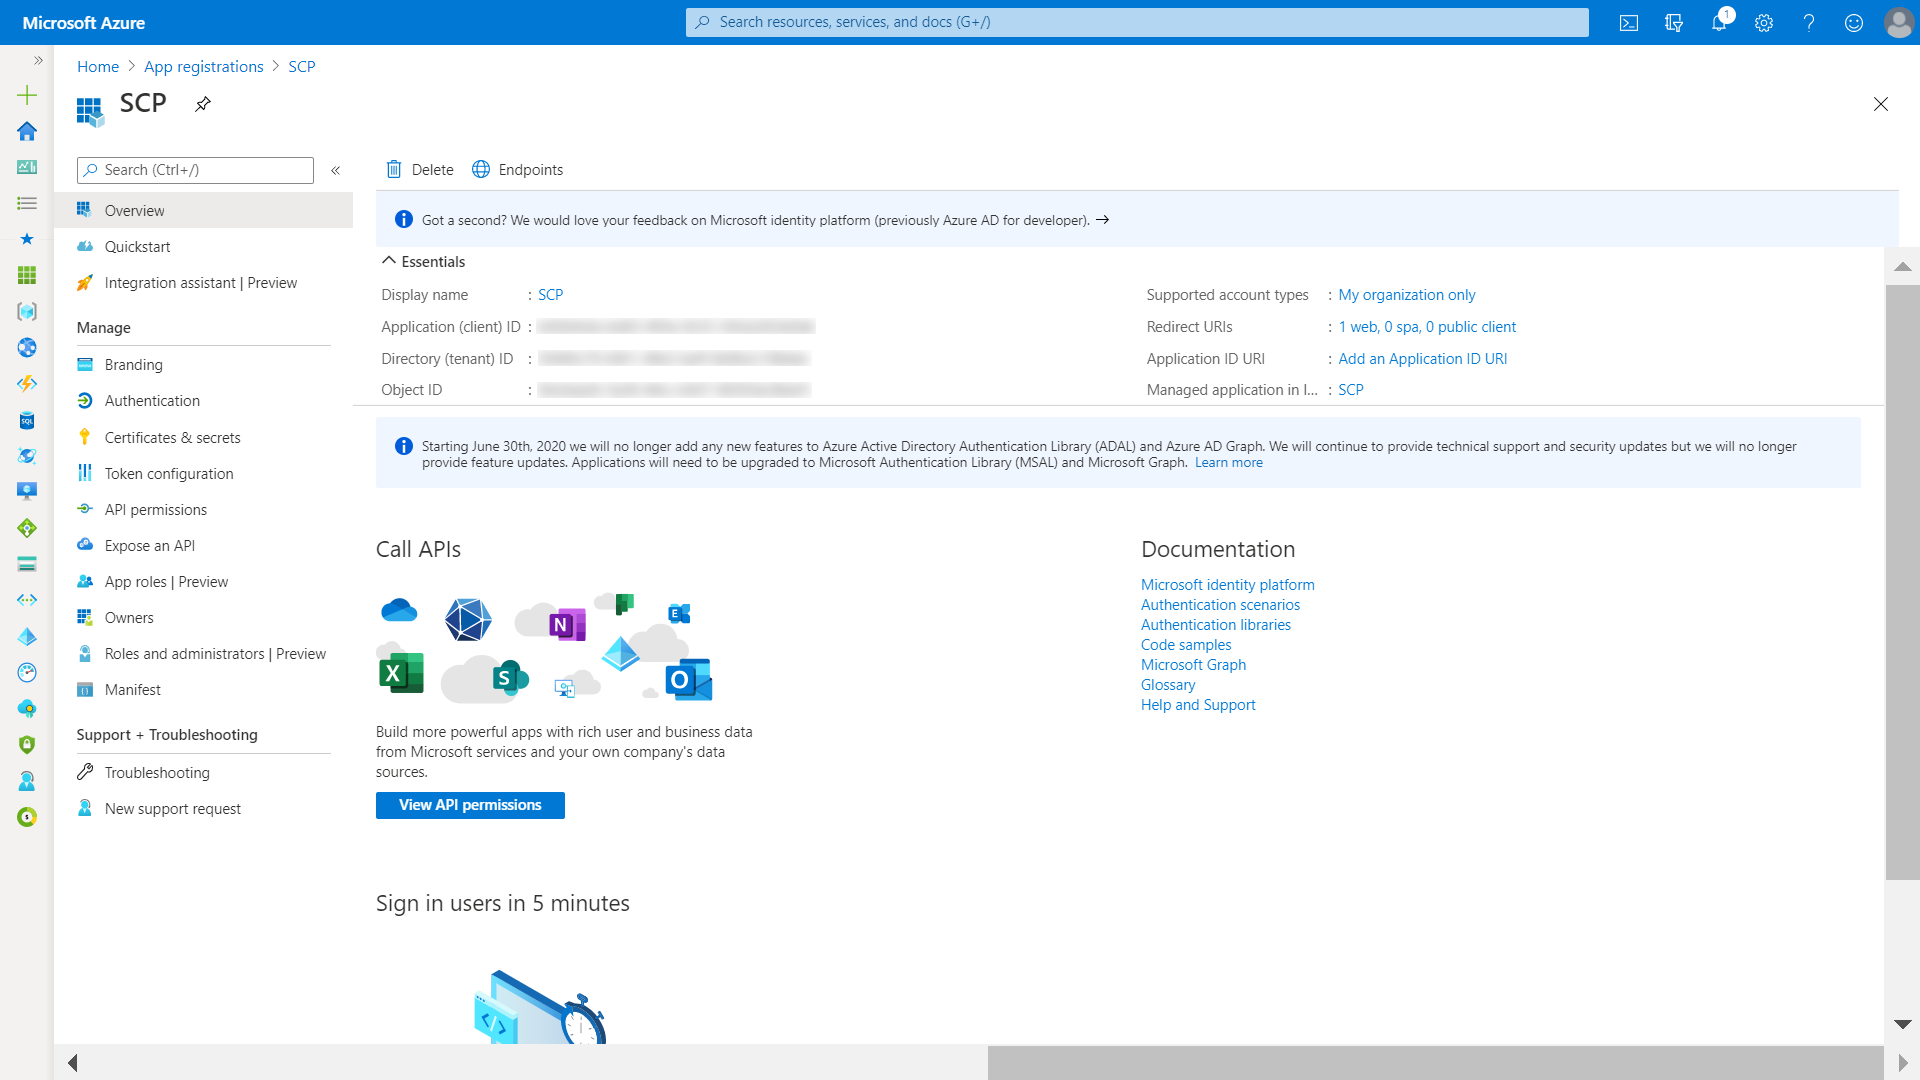
Task: Open the portal settings gear
Action: [1764, 23]
